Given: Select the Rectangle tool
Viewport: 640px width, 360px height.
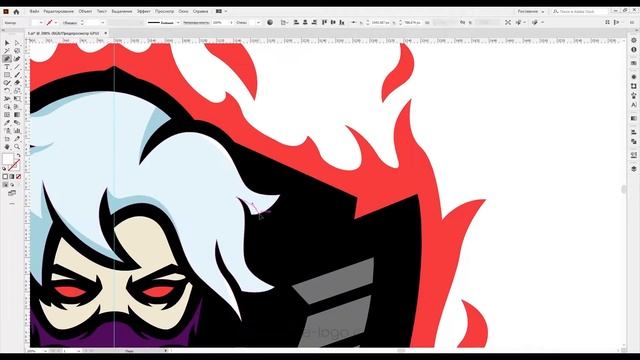Looking at the screenshot, I should [7, 75].
